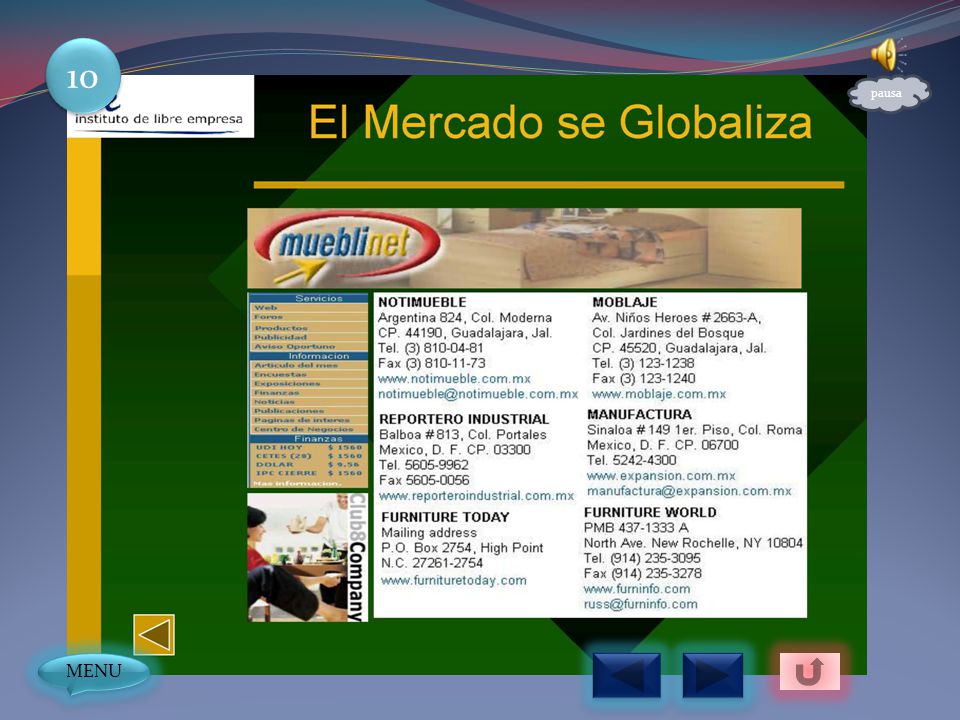960x720 pixels.
Task: Select the Noticias sidebar item
Action: (x=308, y=402)
